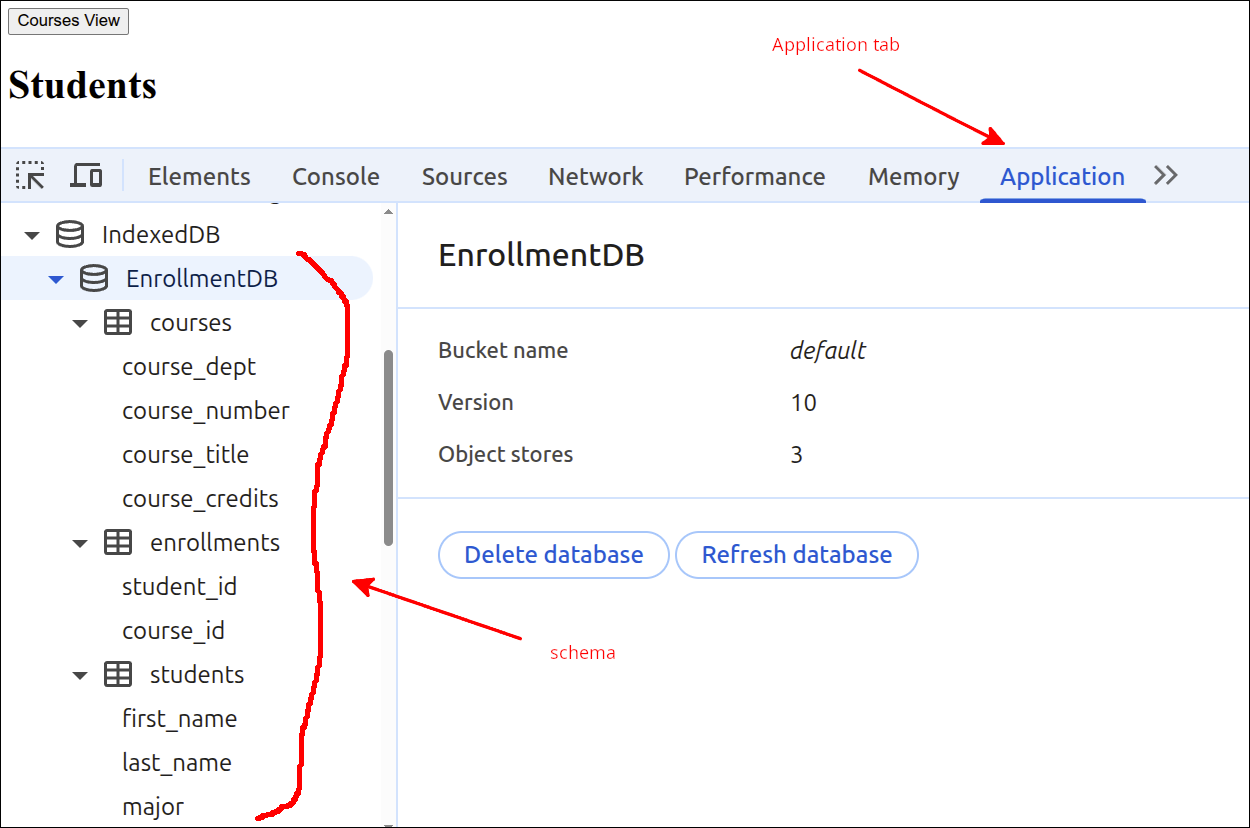Click the EnrollmentDB database icon
1250x828 pixels.
(x=93, y=278)
